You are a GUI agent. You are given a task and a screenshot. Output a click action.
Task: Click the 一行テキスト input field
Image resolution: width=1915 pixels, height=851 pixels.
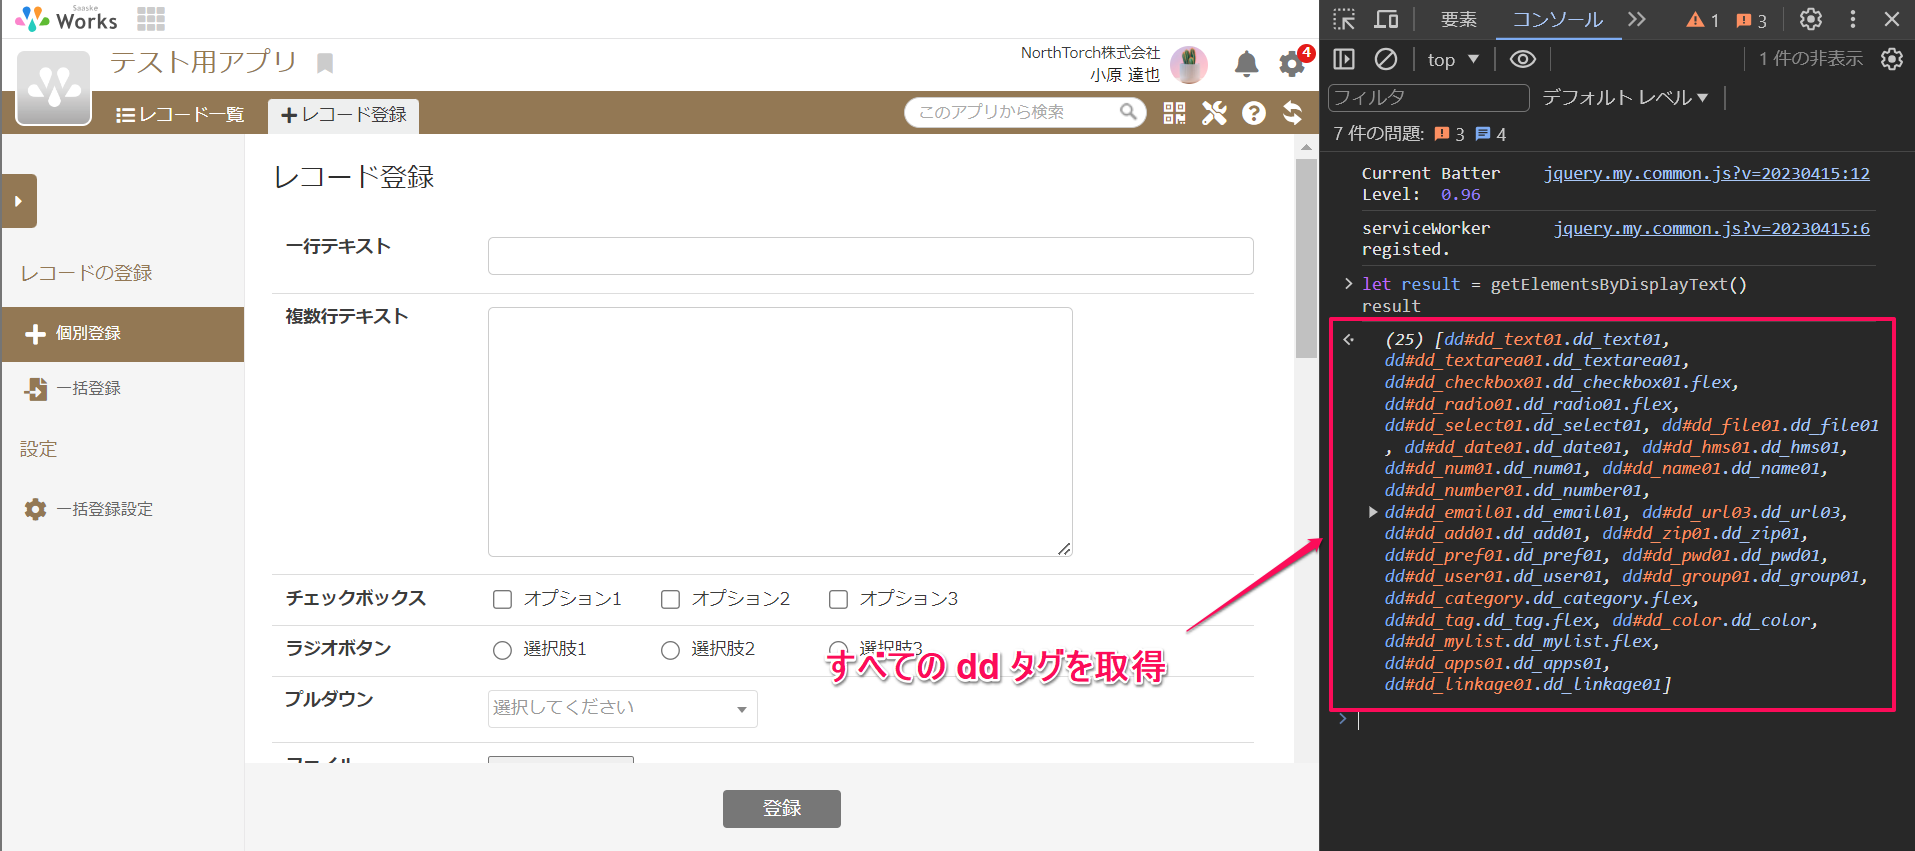pyautogui.click(x=870, y=256)
